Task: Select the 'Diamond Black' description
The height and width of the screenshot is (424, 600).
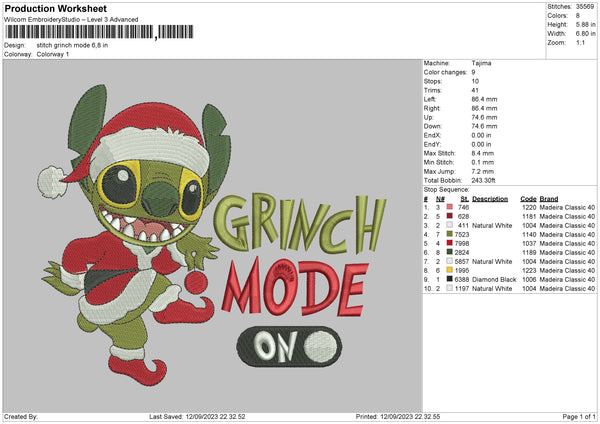Action: 494,279
